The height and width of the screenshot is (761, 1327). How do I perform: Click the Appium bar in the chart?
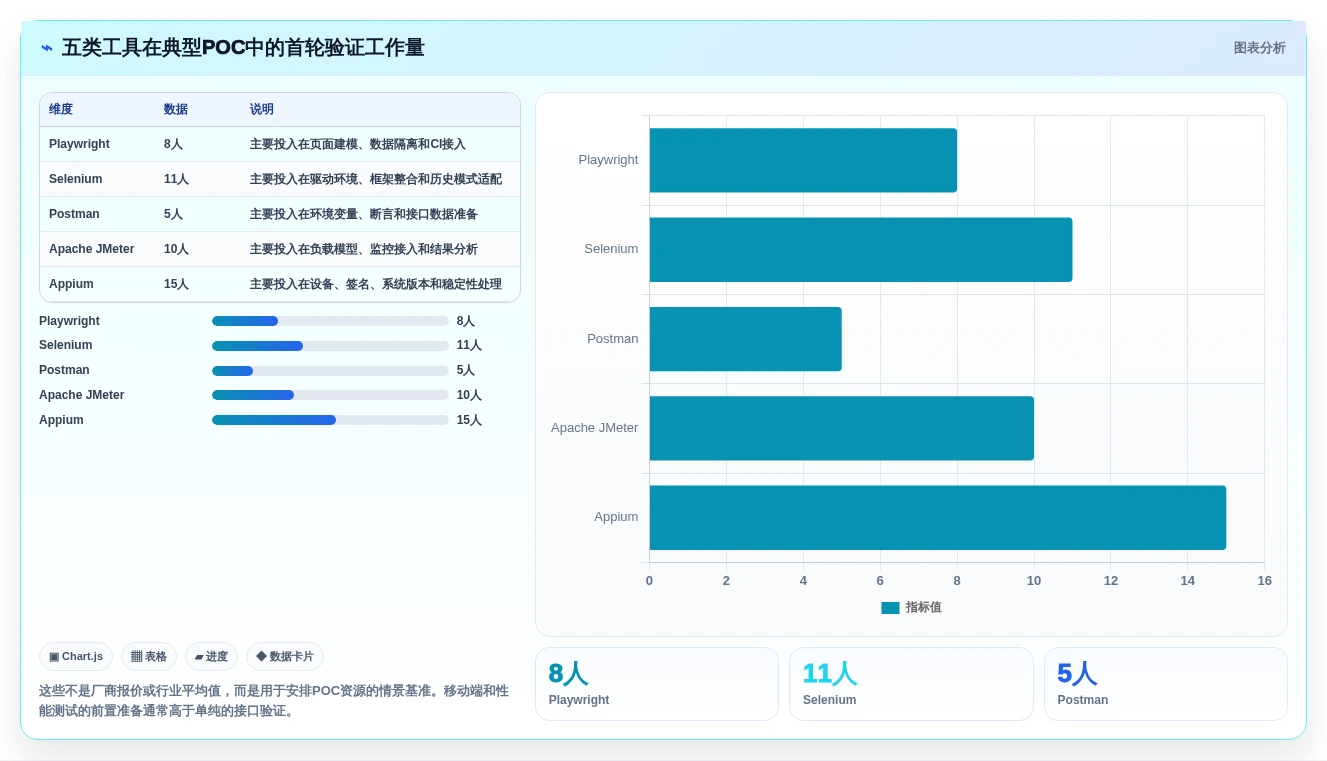[938, 518]
